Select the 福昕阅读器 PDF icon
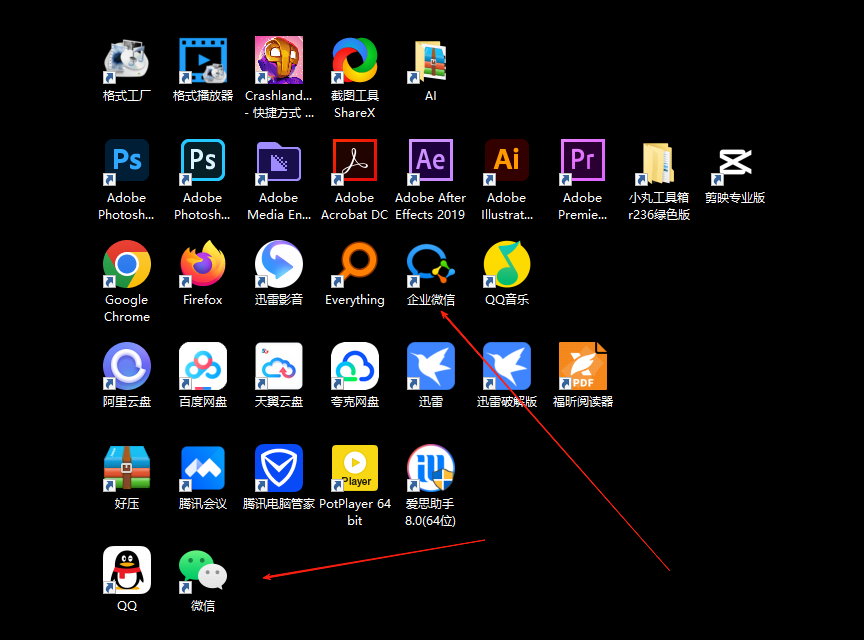This screenshot has width=864, height=640. pyautogui.click(x=583, y=366)
